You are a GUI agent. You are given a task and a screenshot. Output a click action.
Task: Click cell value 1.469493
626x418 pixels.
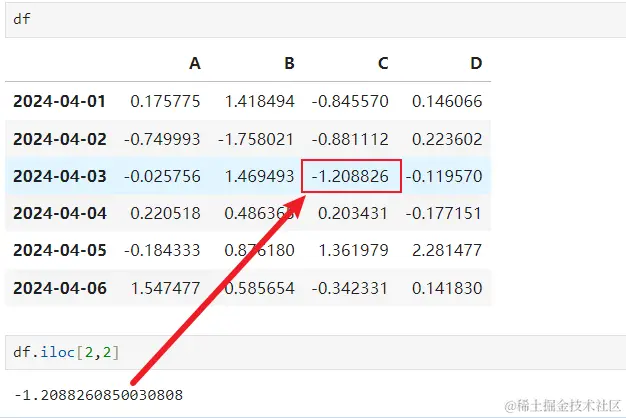tap(260, 176)
